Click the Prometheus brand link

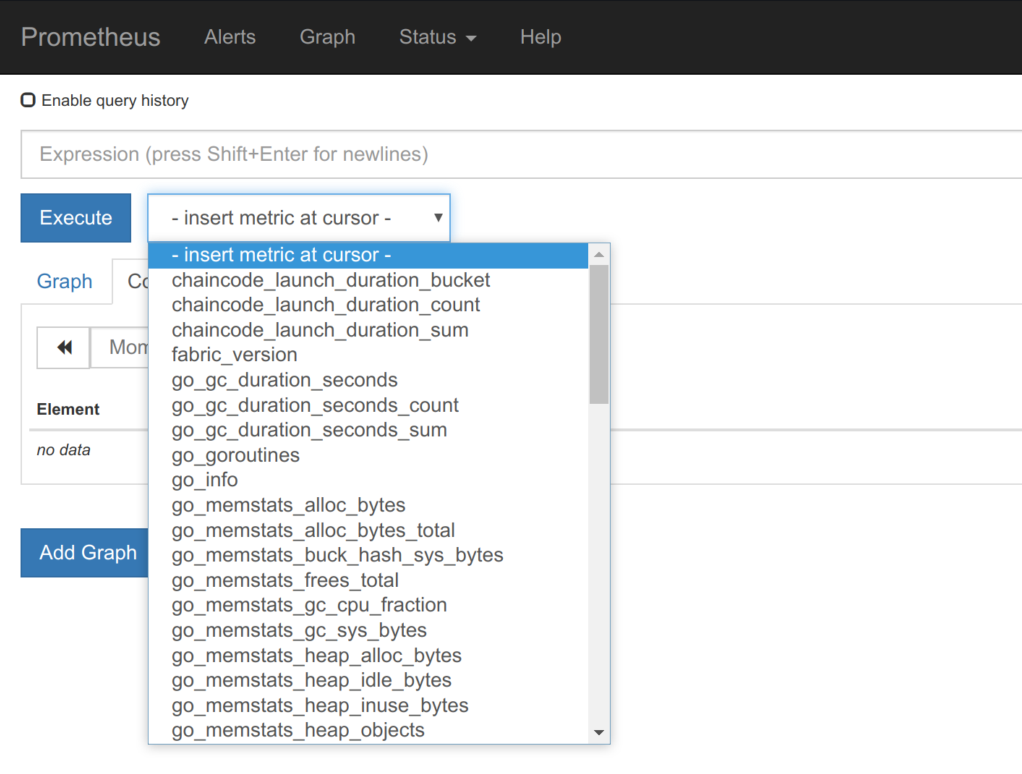(x=90, y=37)
